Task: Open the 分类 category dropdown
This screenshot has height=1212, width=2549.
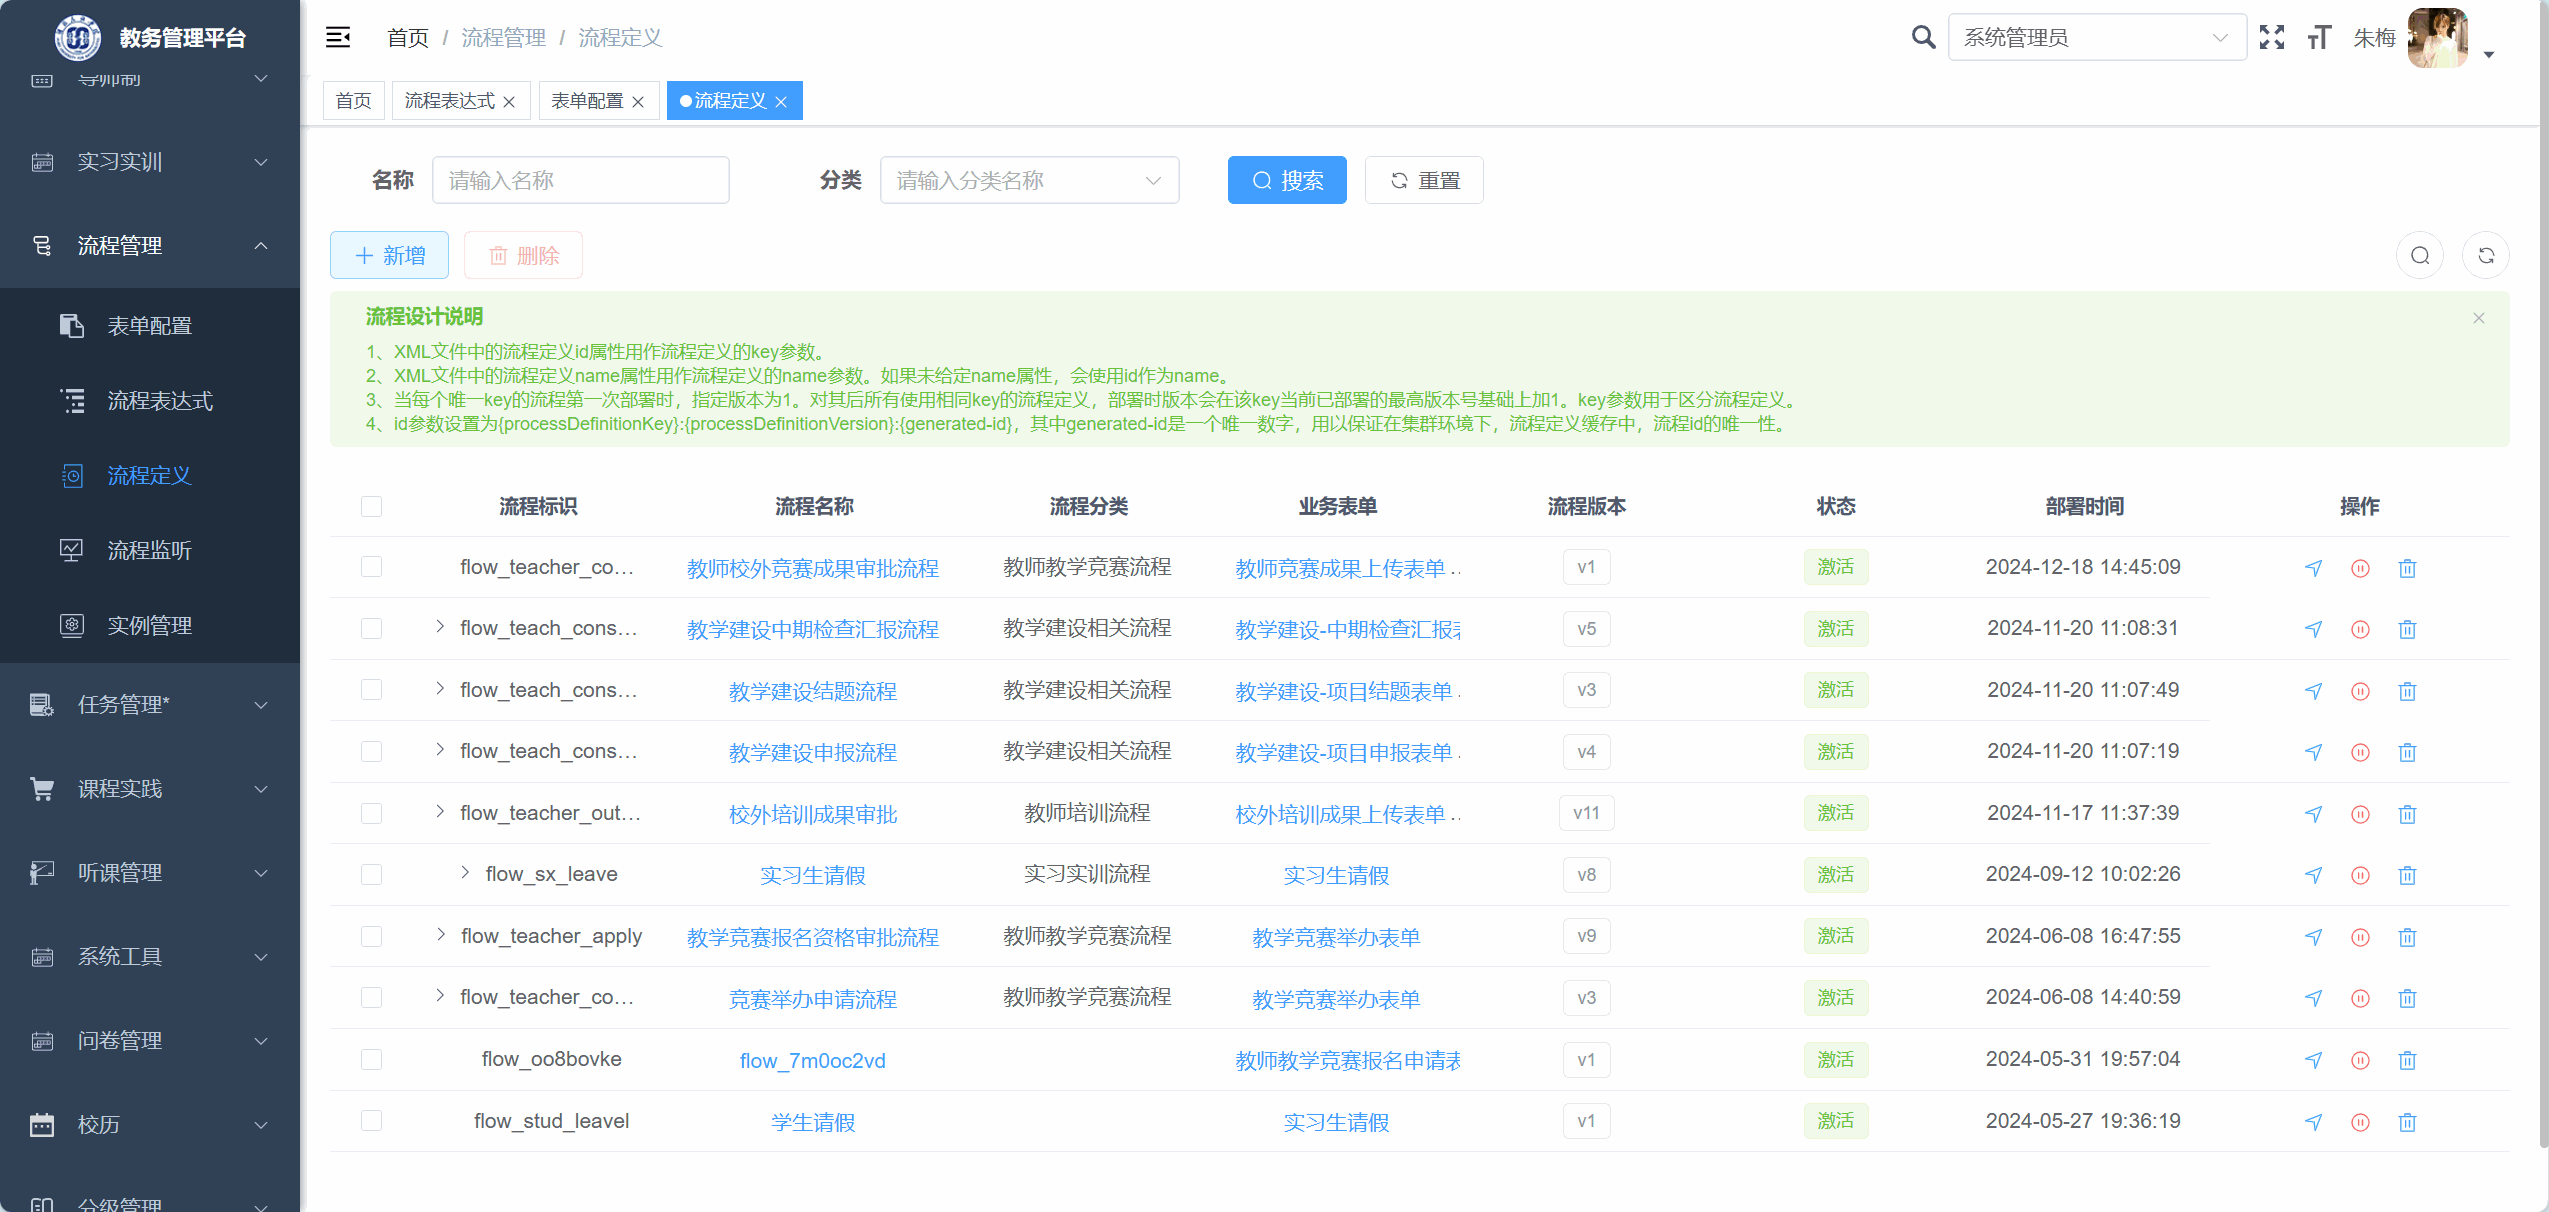Action: click(x=1028, y=181)
